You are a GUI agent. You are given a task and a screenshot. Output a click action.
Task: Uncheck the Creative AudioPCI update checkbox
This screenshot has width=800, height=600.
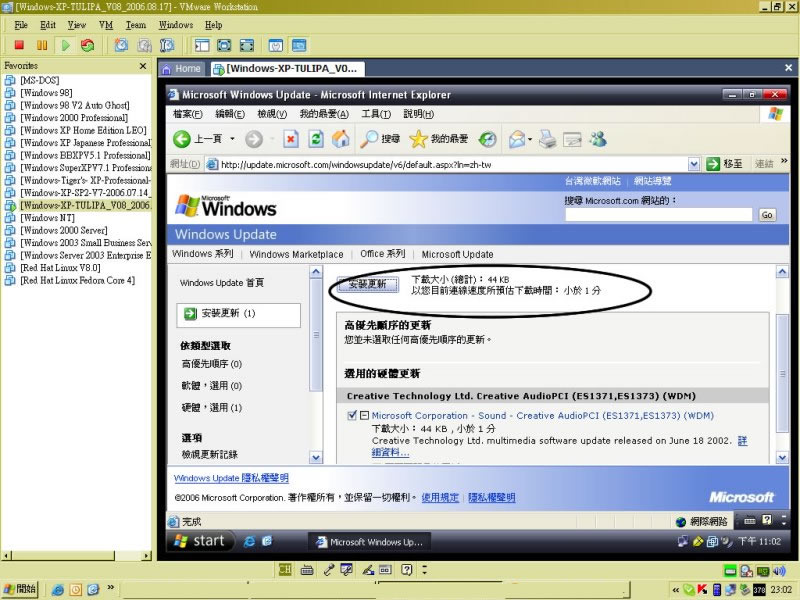352,415
